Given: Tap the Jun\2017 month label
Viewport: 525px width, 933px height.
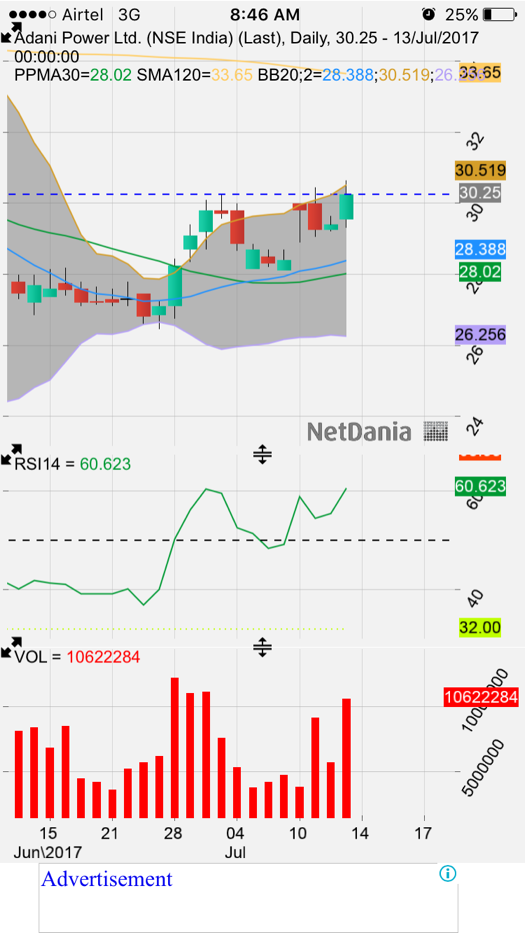Looking at the screenshot, I should coord(48,852).
